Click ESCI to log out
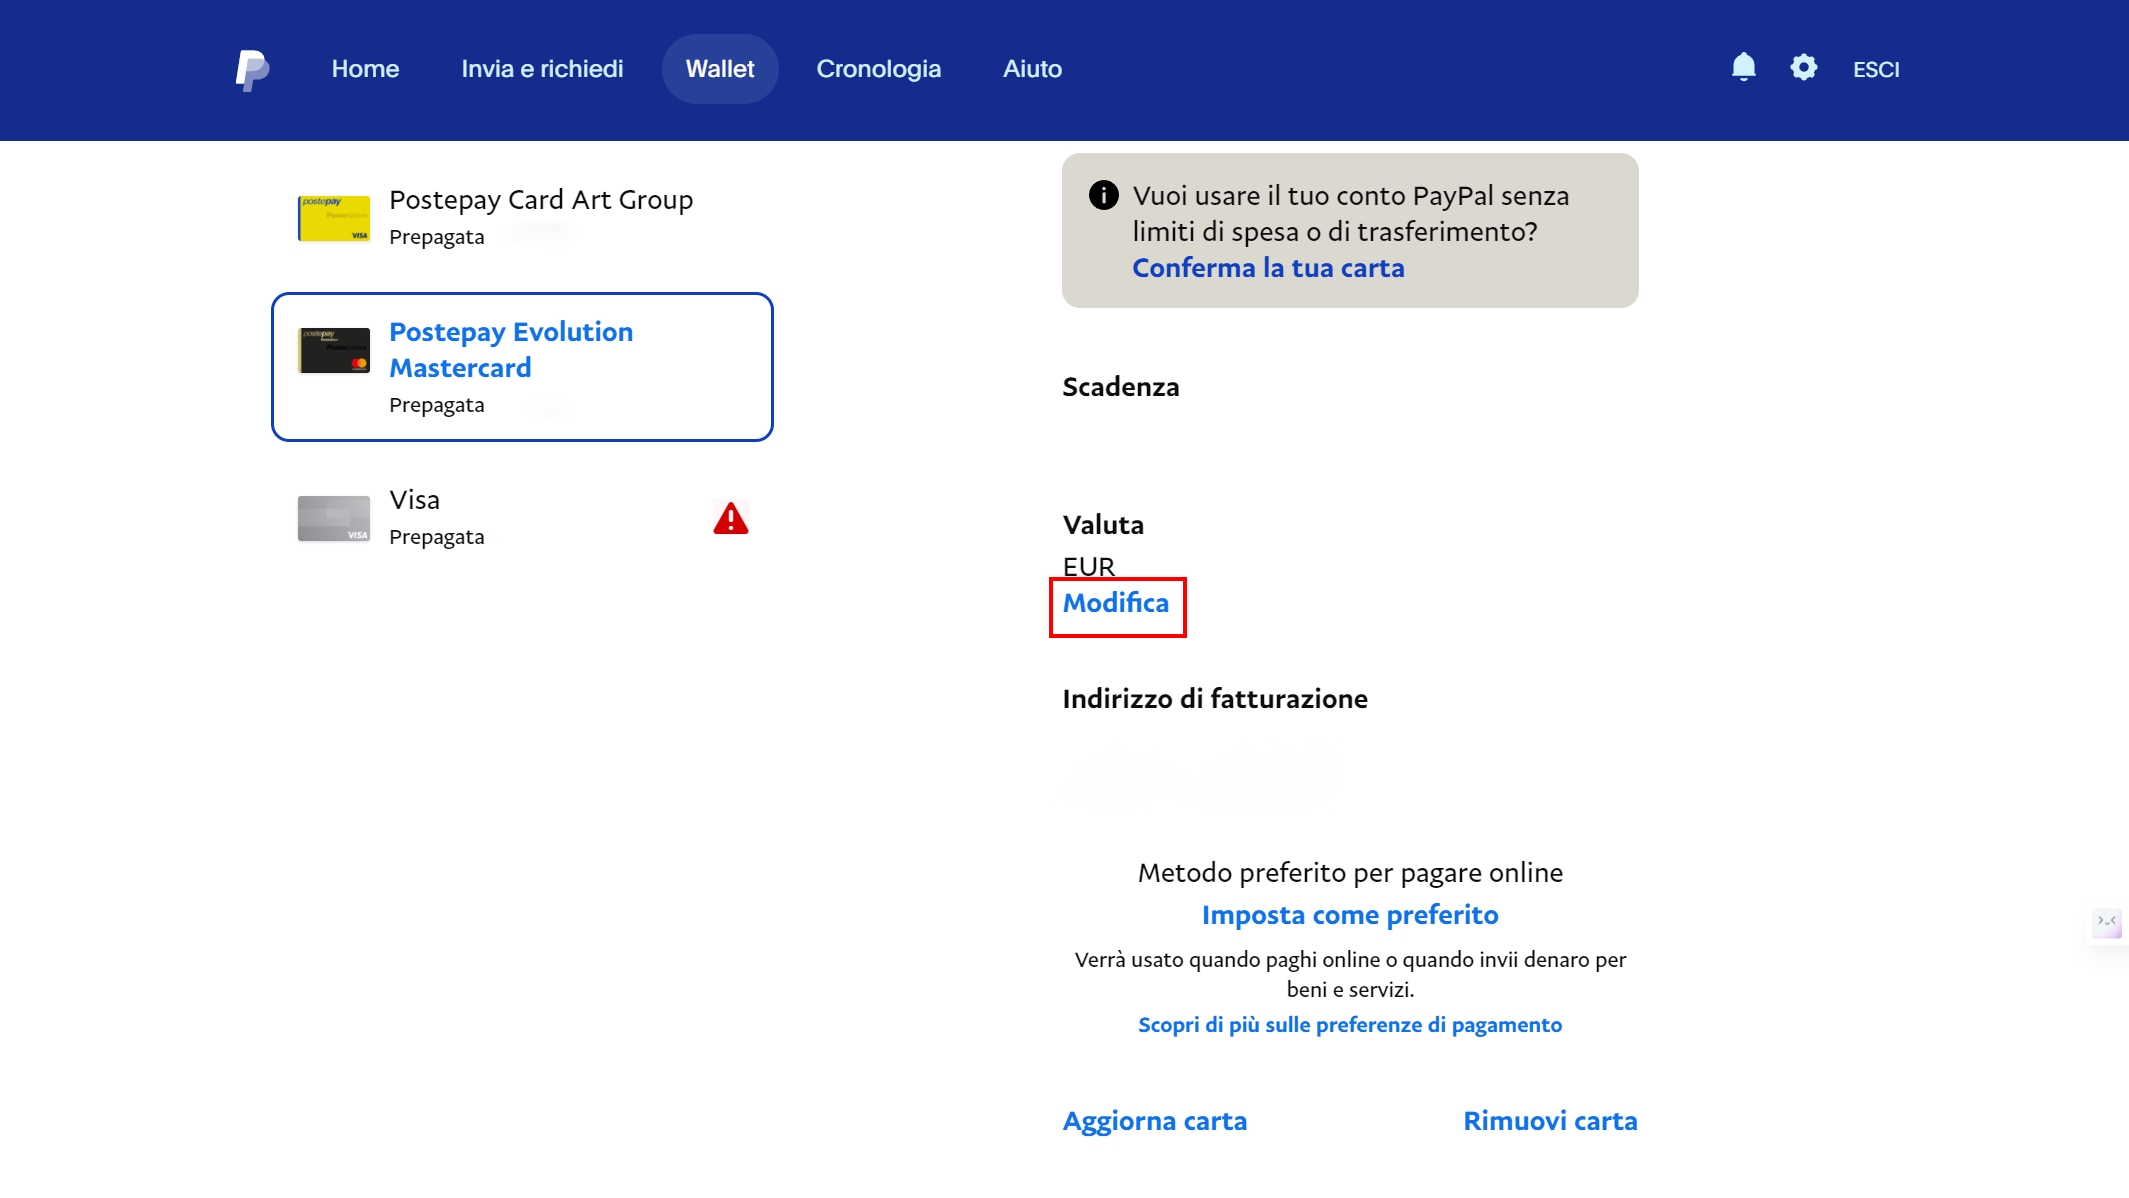The height and width of the screenshot is (1198, 2129). point(1875,68)
